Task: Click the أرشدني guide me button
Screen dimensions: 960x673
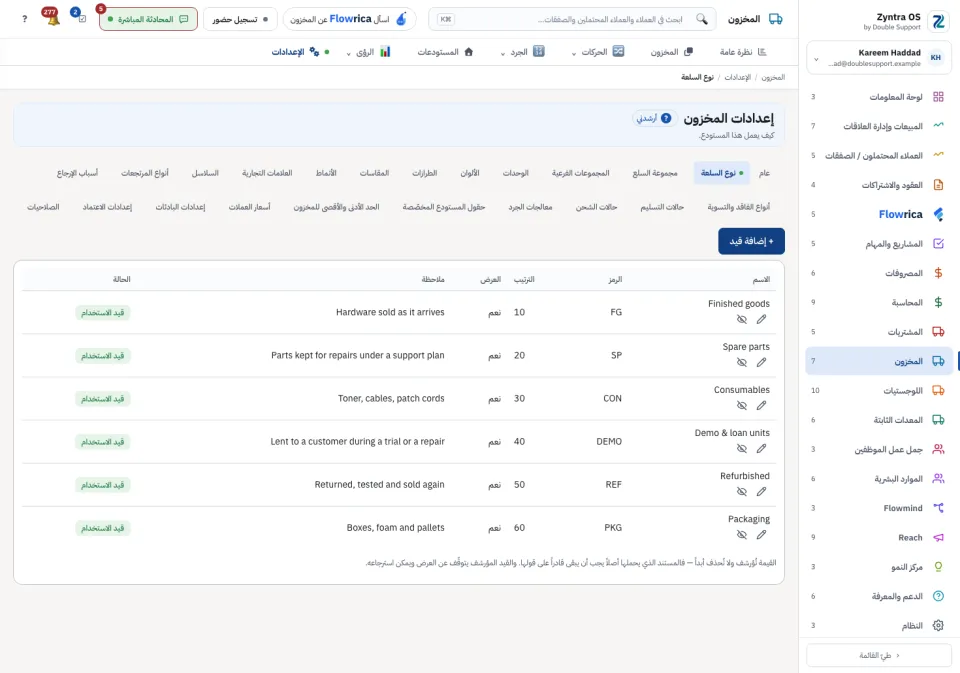Action: 653,118
